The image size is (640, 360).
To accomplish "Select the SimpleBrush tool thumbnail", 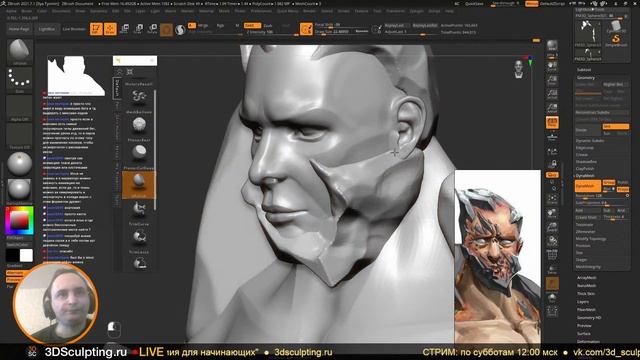I will coord(616,40).
